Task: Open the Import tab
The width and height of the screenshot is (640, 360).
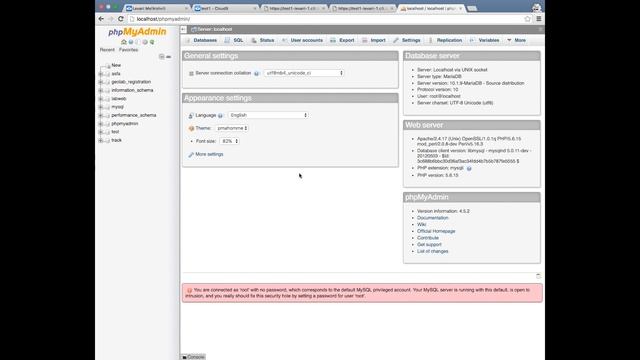Action: point(373,40)
